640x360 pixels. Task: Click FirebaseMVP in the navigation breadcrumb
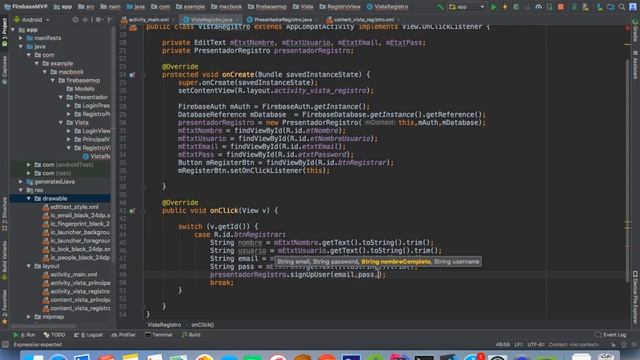click(x=26, y=7)
